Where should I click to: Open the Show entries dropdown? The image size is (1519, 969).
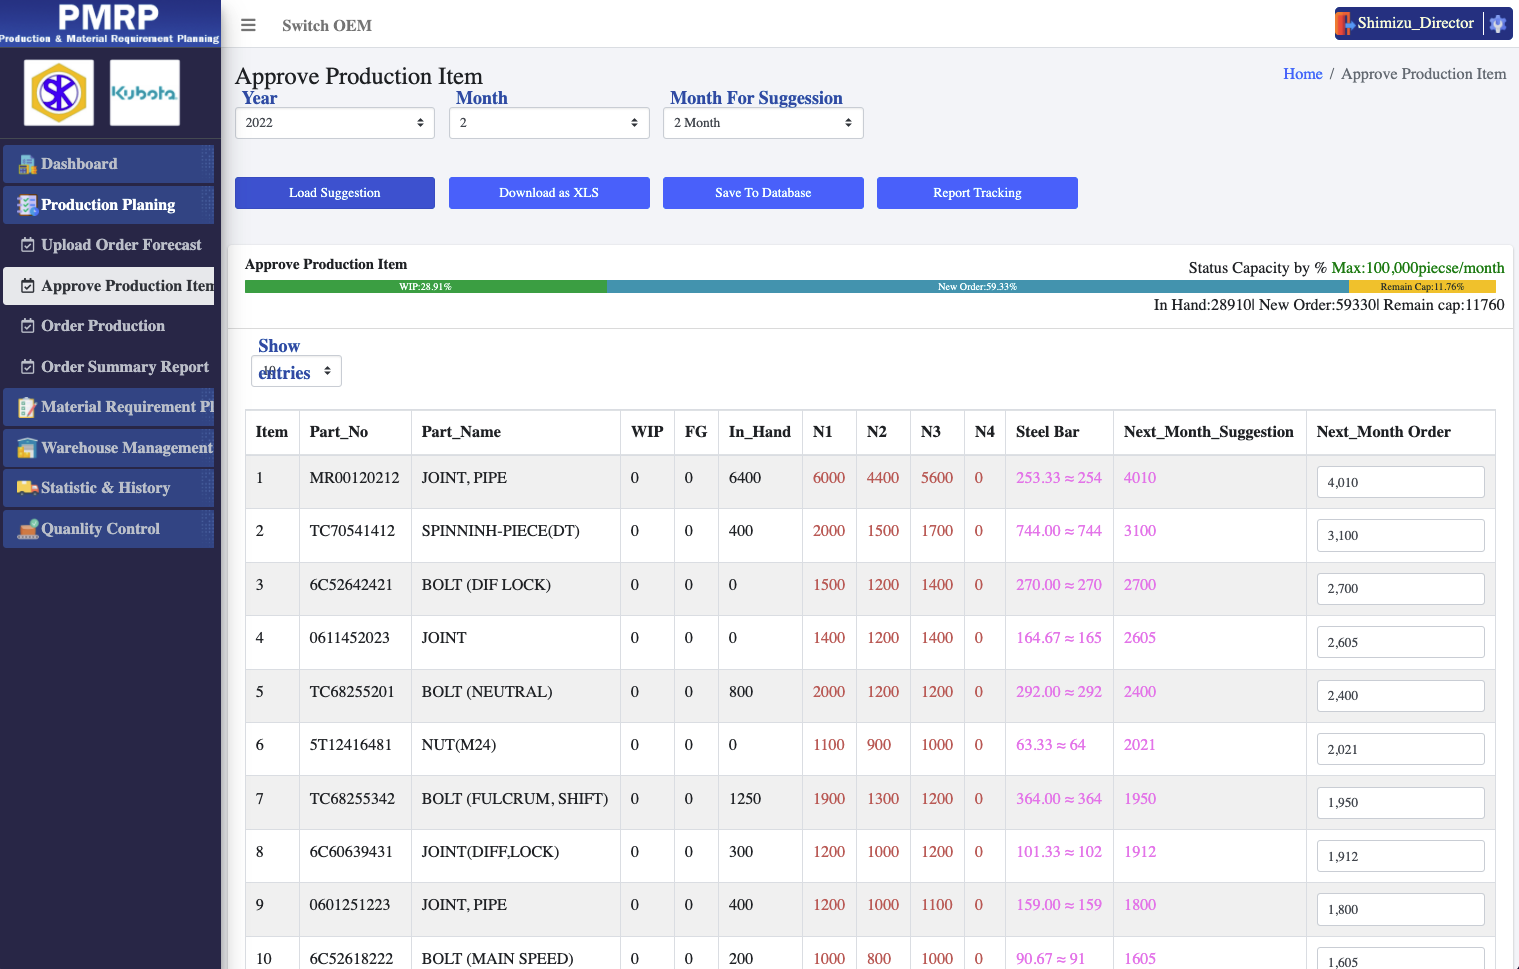click(x=296, y=371)
